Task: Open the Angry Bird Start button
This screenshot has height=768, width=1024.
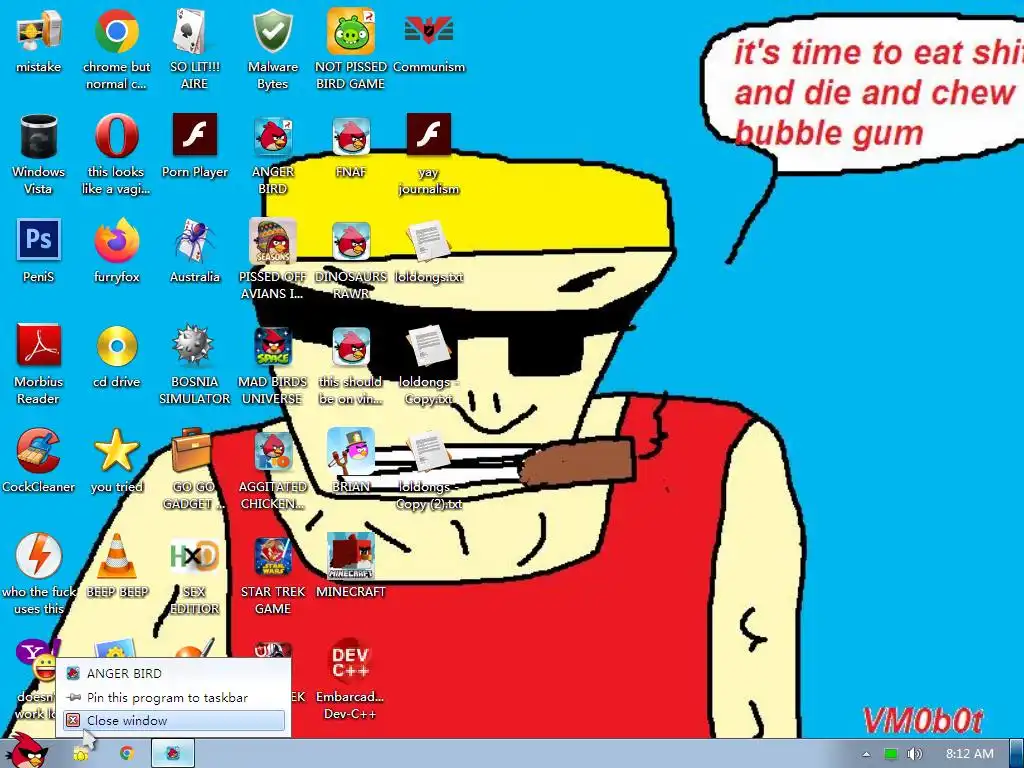Action: (28, 752)
